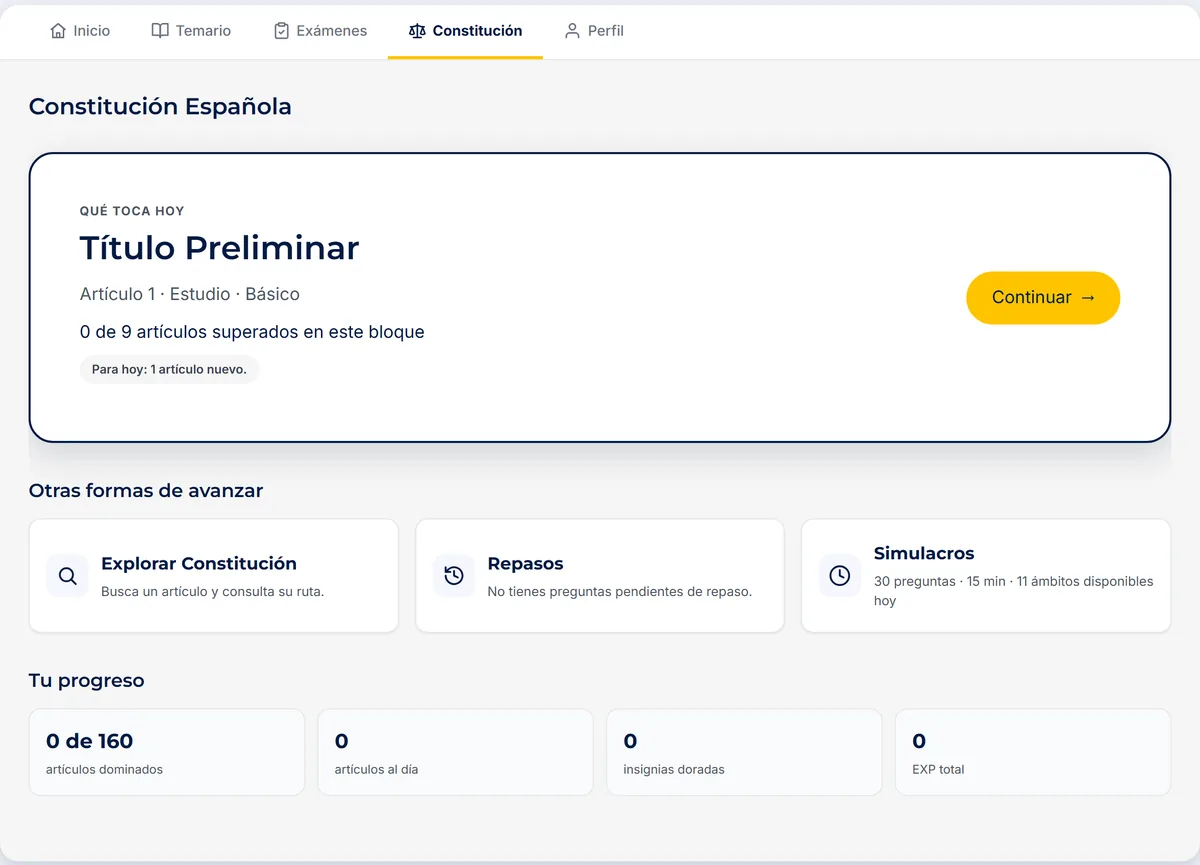Click 'Busca un artículo y consulta su ruta.'

tap(212, 591)
